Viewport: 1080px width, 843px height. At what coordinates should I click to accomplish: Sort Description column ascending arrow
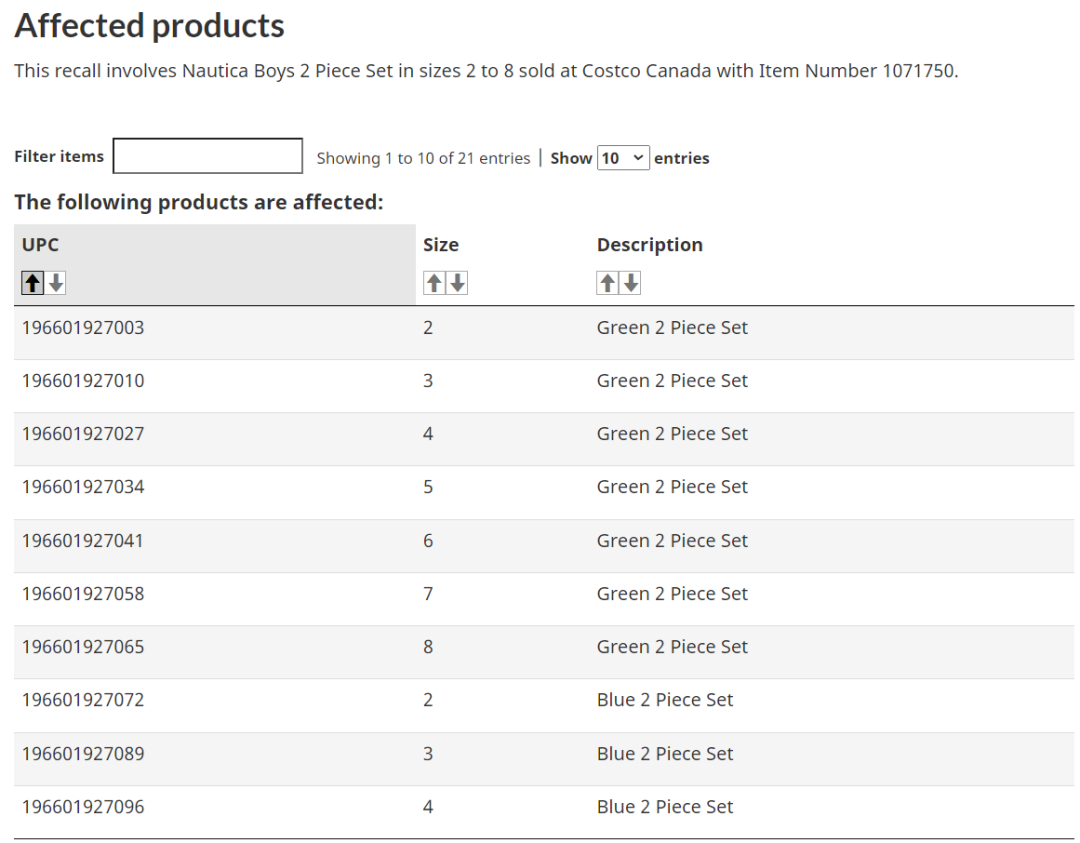tap(607, 284)
